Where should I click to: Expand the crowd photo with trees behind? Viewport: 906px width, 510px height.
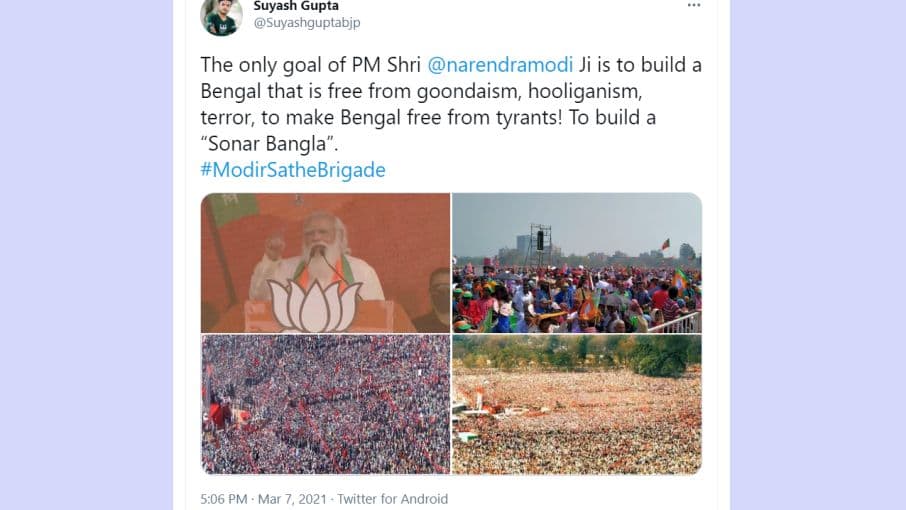coord(577,404)
